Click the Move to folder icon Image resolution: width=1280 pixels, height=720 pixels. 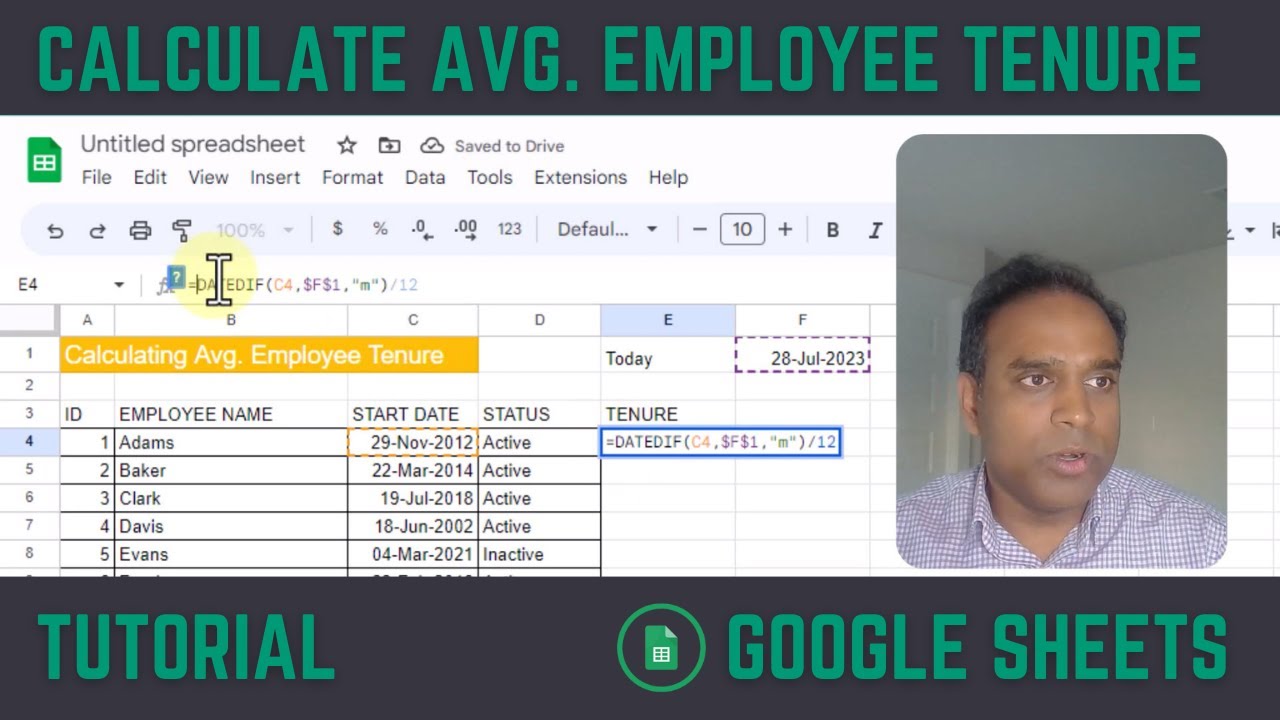click(x=389, y=146)
